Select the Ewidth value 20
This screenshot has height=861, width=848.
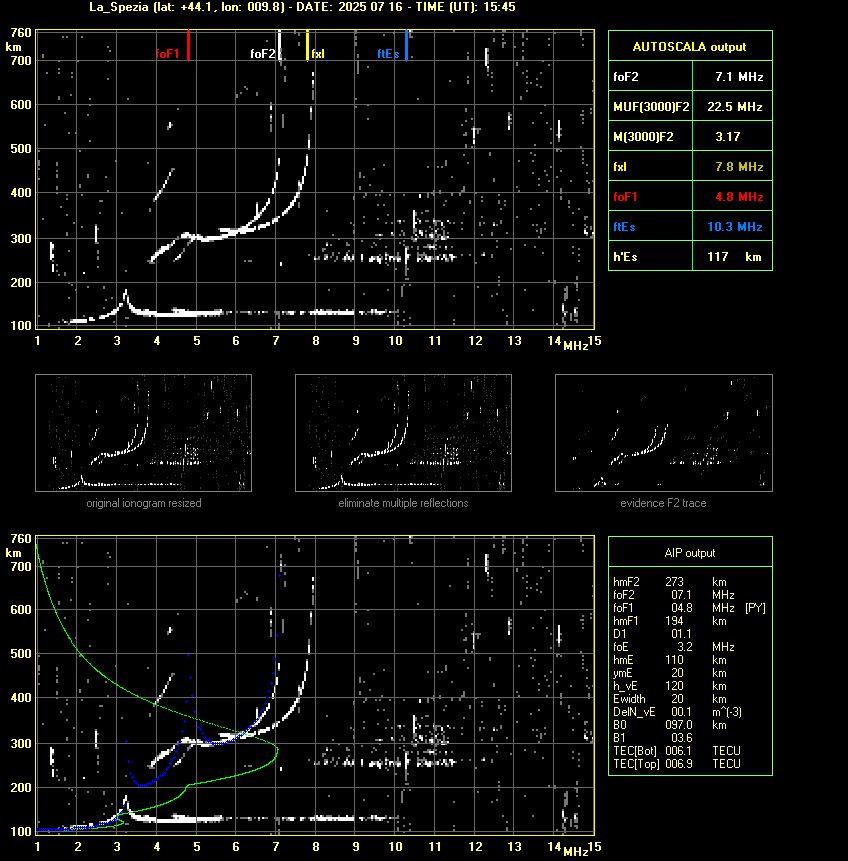pos(678,699)
